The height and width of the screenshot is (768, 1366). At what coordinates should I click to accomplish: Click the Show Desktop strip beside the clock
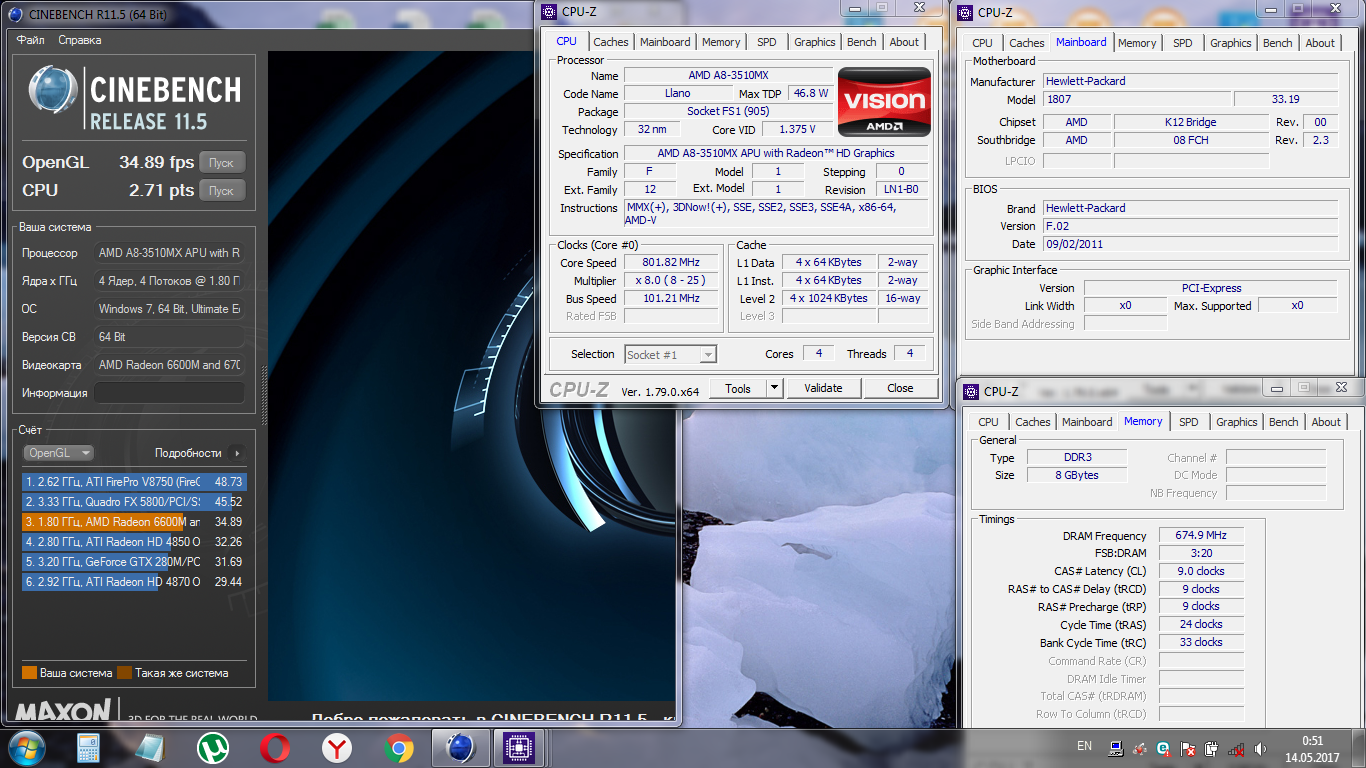pos(1358,749)
